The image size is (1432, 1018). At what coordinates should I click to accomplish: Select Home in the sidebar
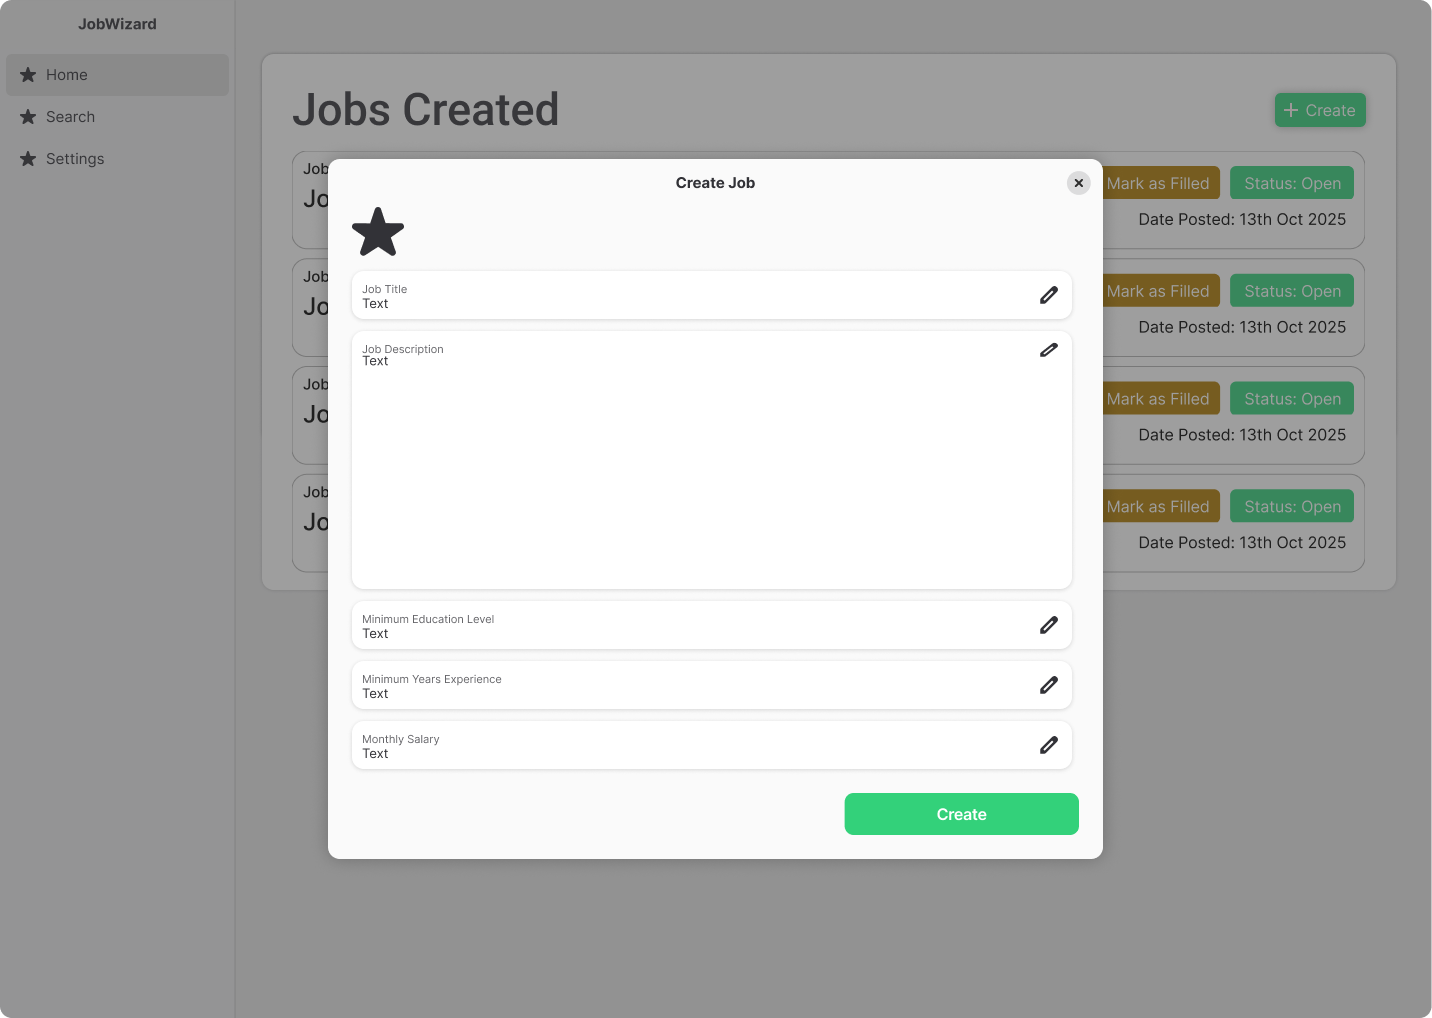tap(67, 75)
